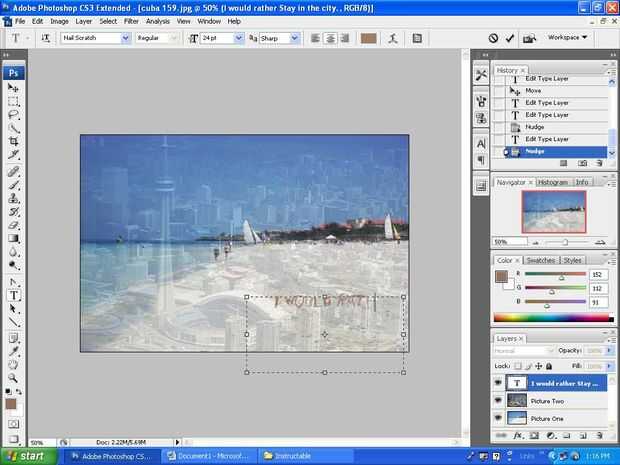Image resolution: width=620 pixels, height=465 pixels.
Task: Open the Character panel icon in dock
Action: (x=481, y=144)
